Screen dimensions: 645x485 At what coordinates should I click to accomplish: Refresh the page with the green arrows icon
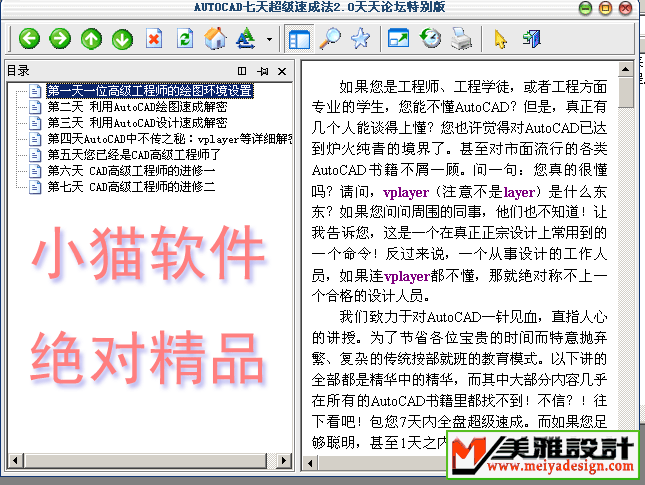185,39
